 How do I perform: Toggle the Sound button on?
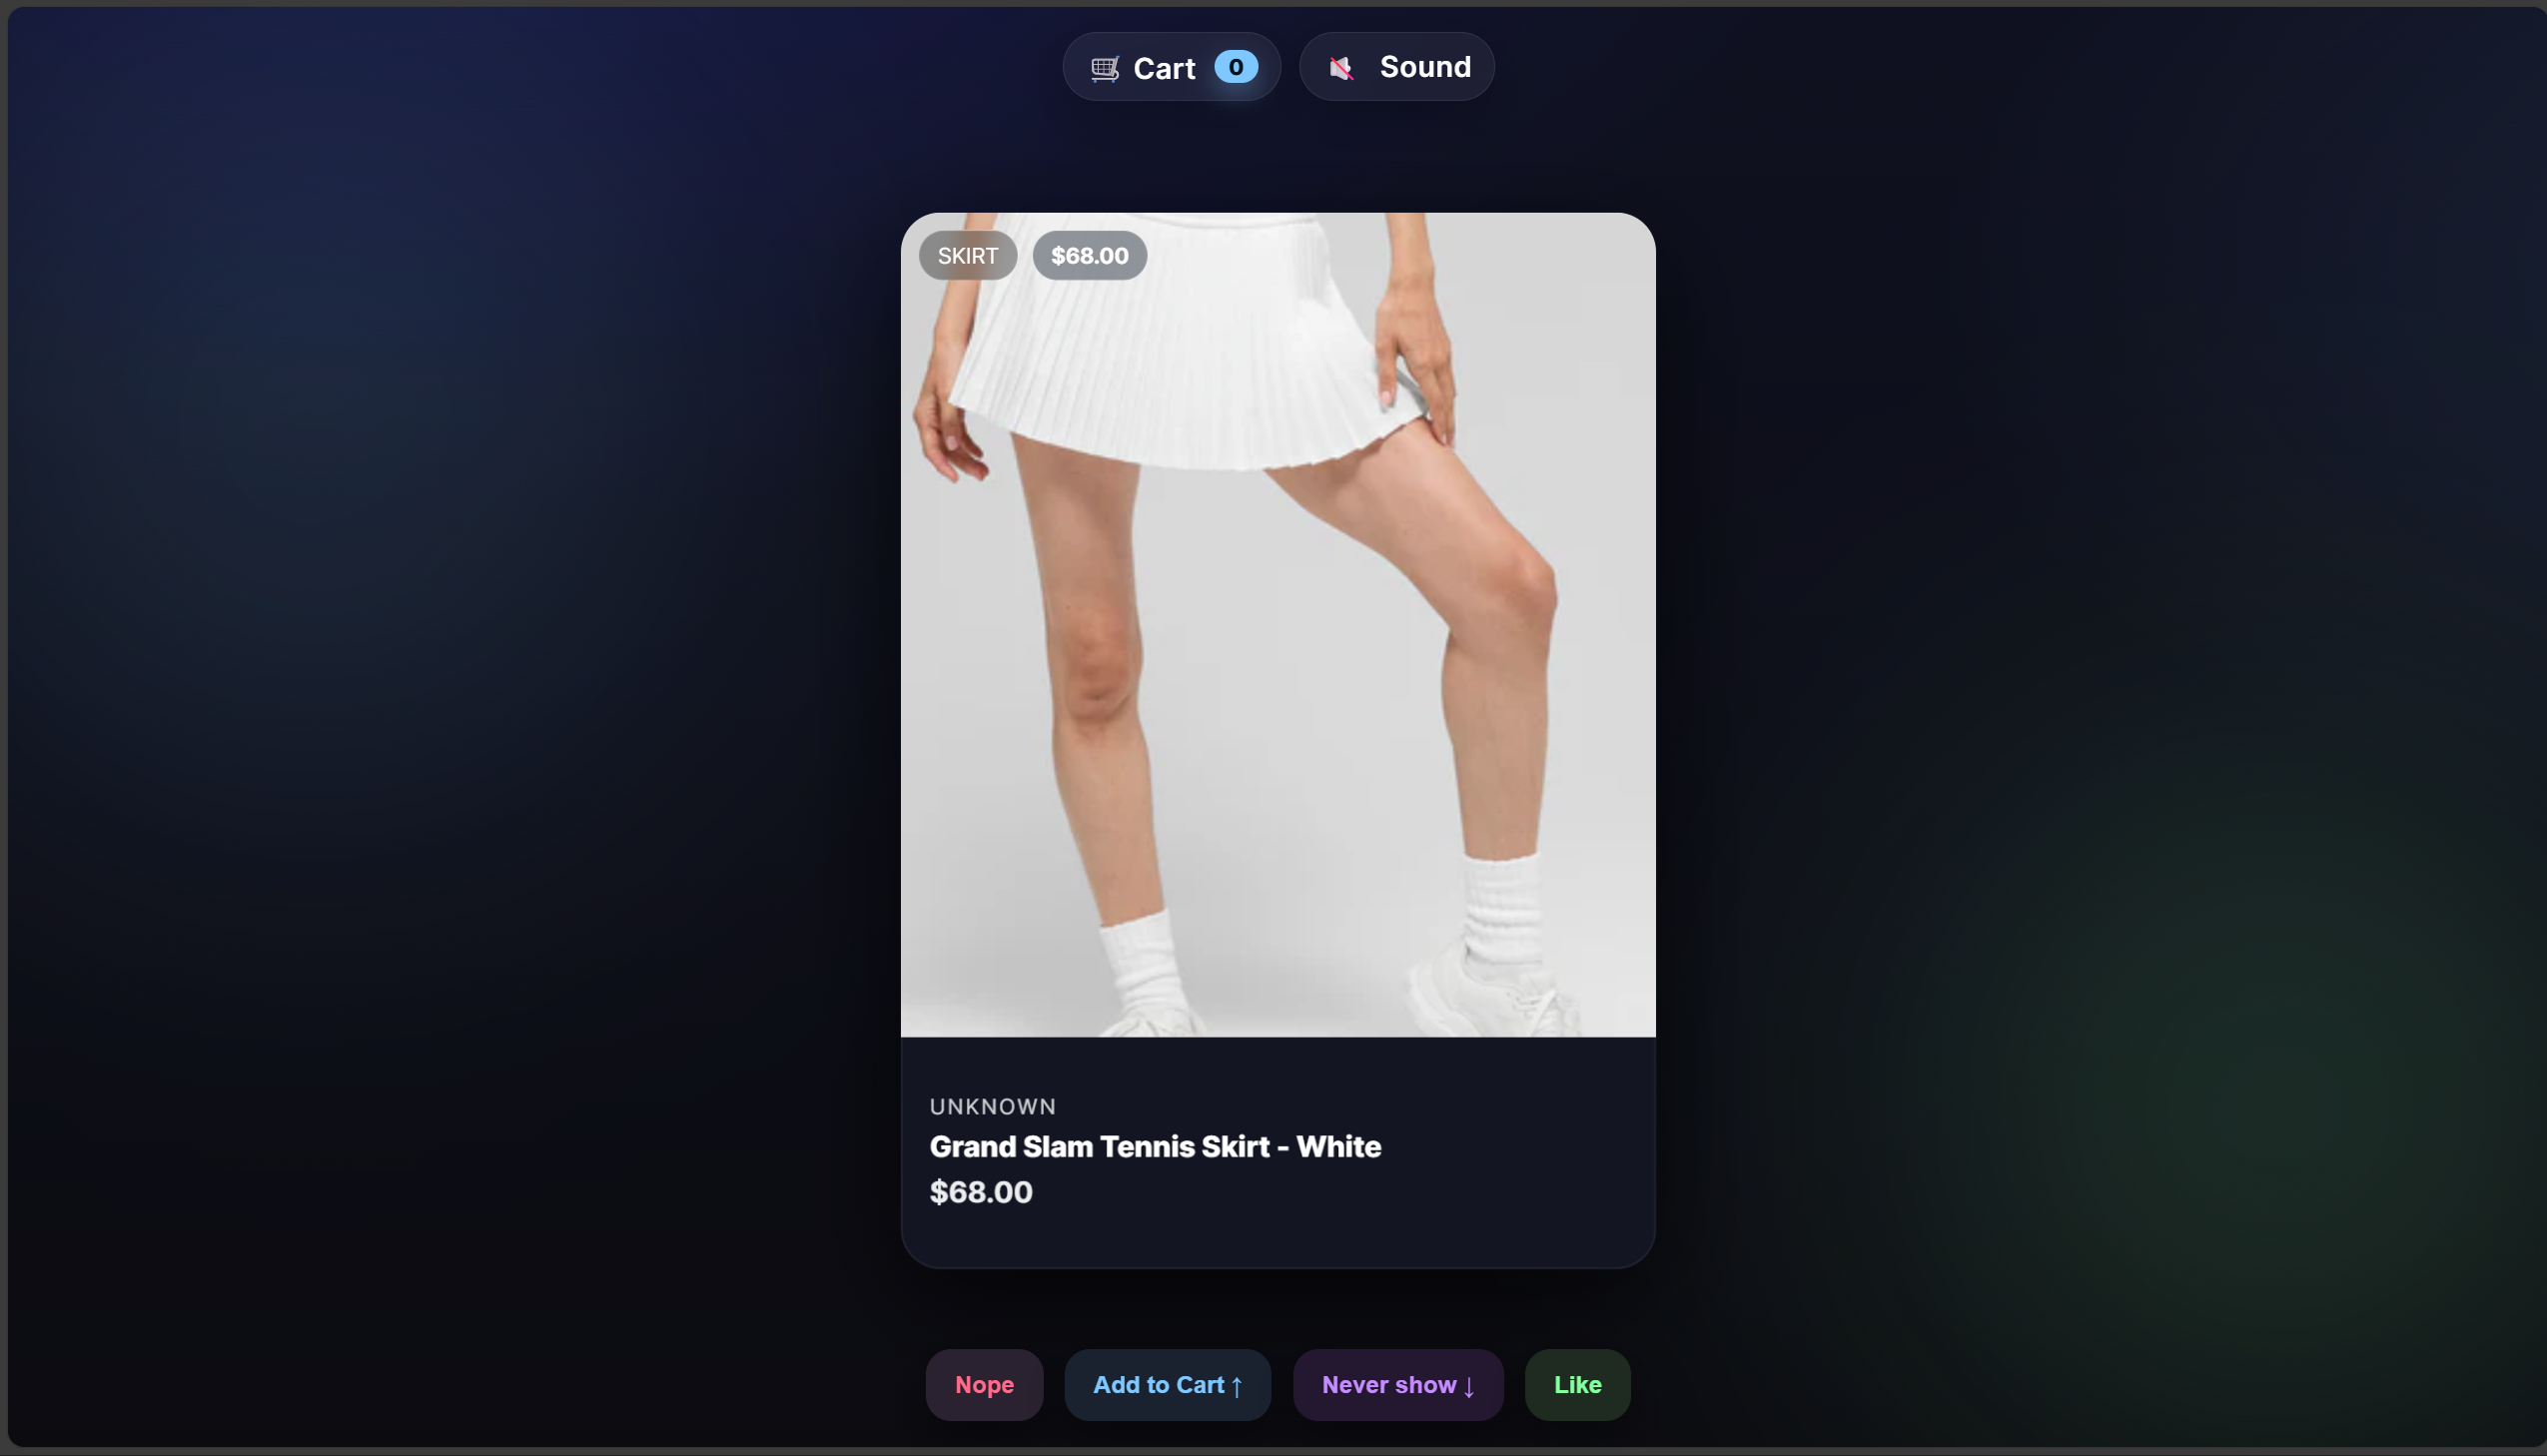[x=1396, y=67]
